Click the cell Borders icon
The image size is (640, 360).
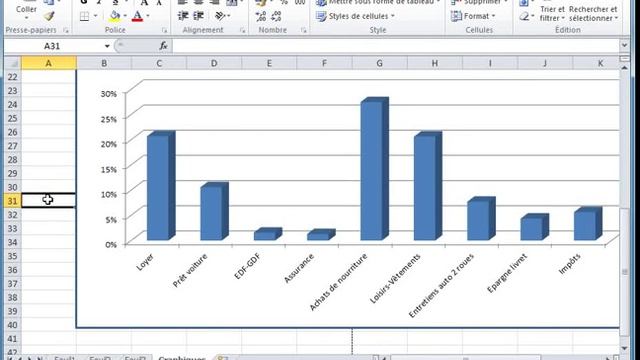tap(84, 16)
